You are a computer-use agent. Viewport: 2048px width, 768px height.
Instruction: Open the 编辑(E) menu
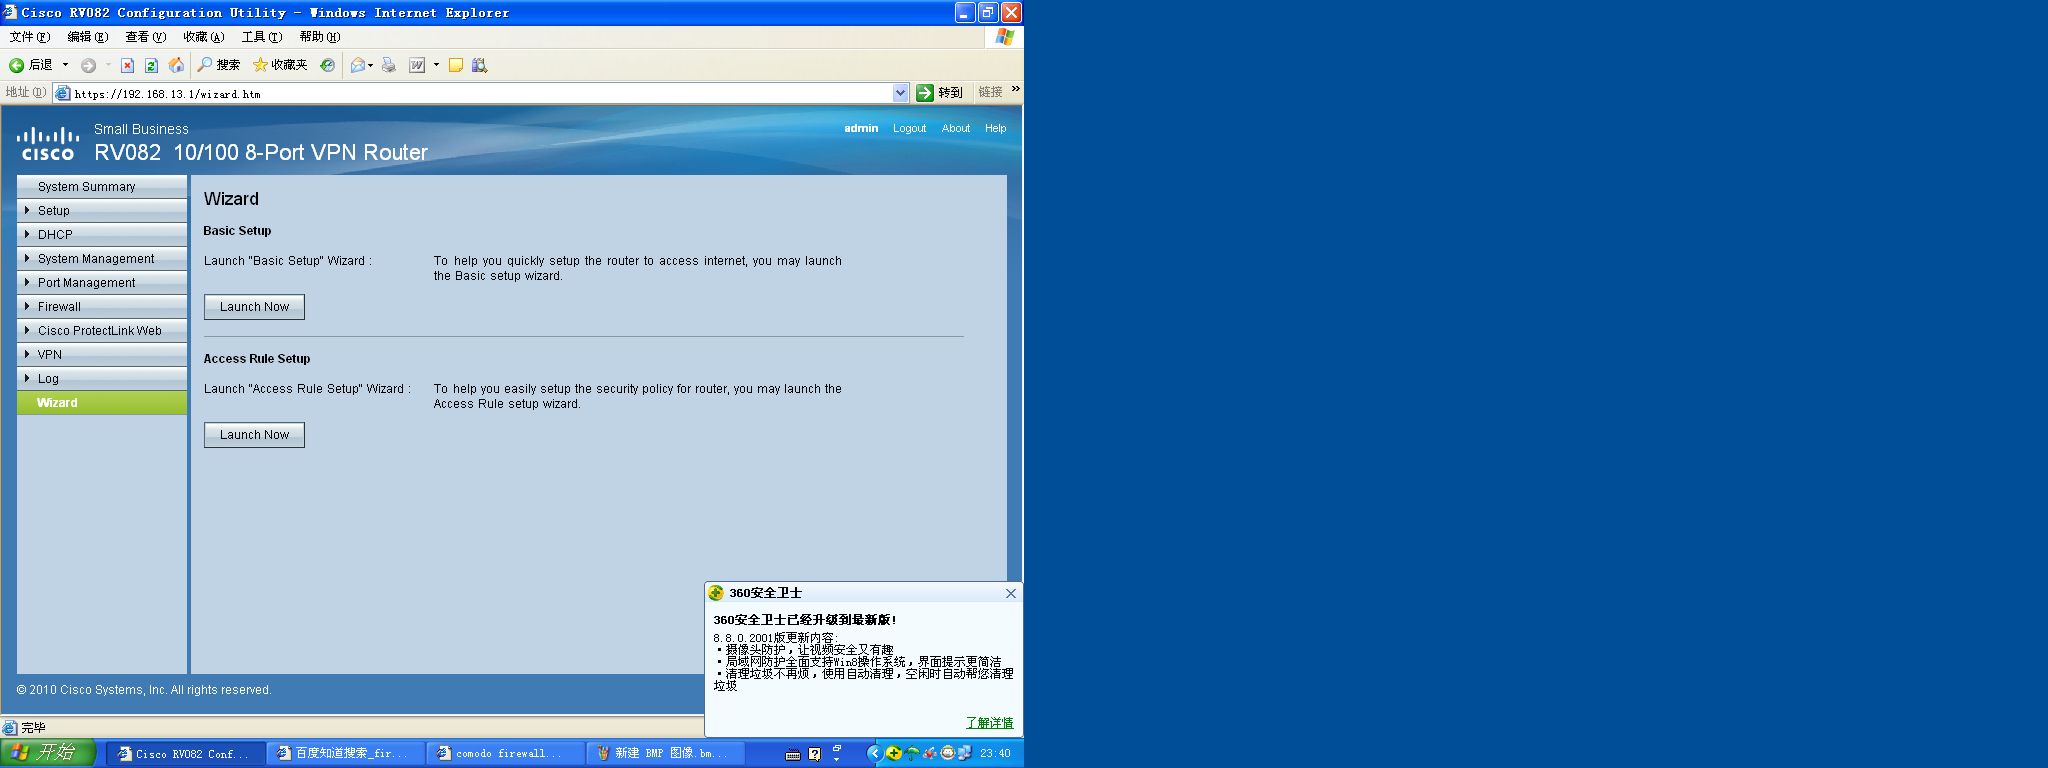(x=88, y=37)
